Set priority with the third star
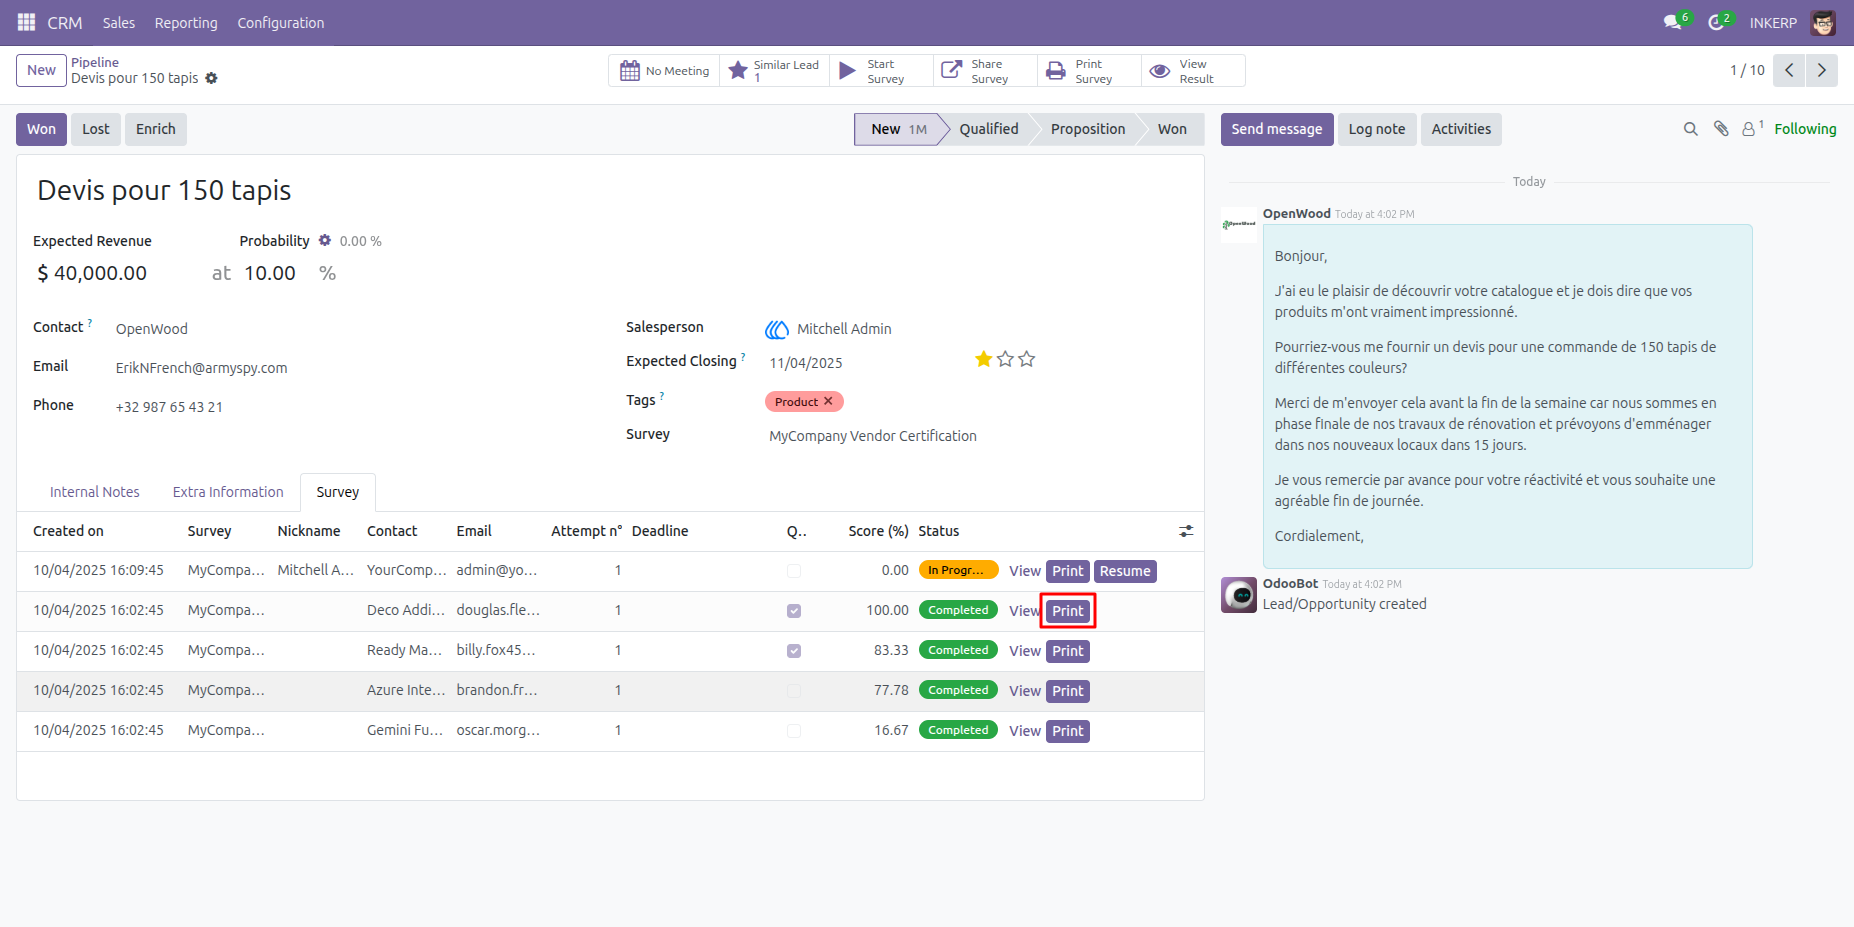This screenshot has height=927, width=1854. coord(1027,359)
